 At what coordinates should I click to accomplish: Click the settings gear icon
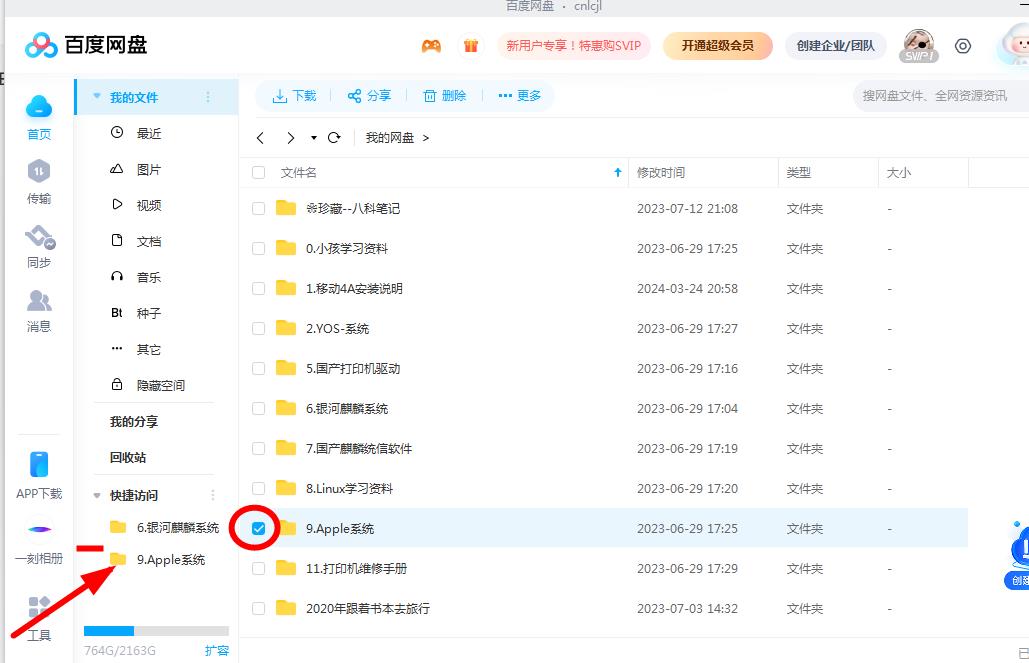[963, 45]
